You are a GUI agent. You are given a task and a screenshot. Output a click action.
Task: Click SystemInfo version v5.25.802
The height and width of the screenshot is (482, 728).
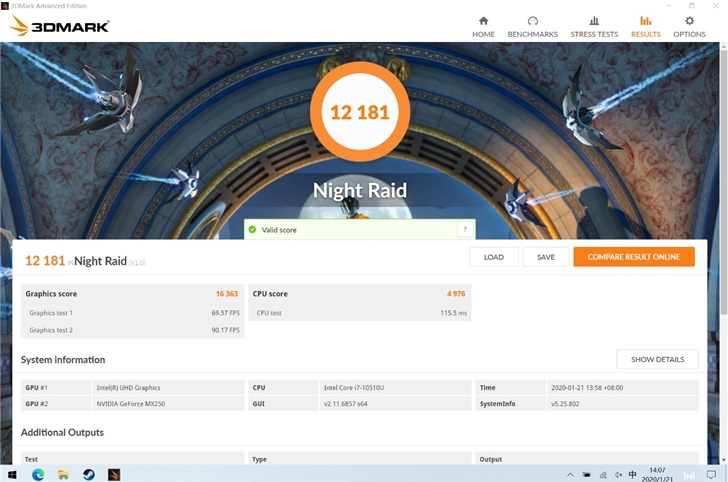click(565, 404)
